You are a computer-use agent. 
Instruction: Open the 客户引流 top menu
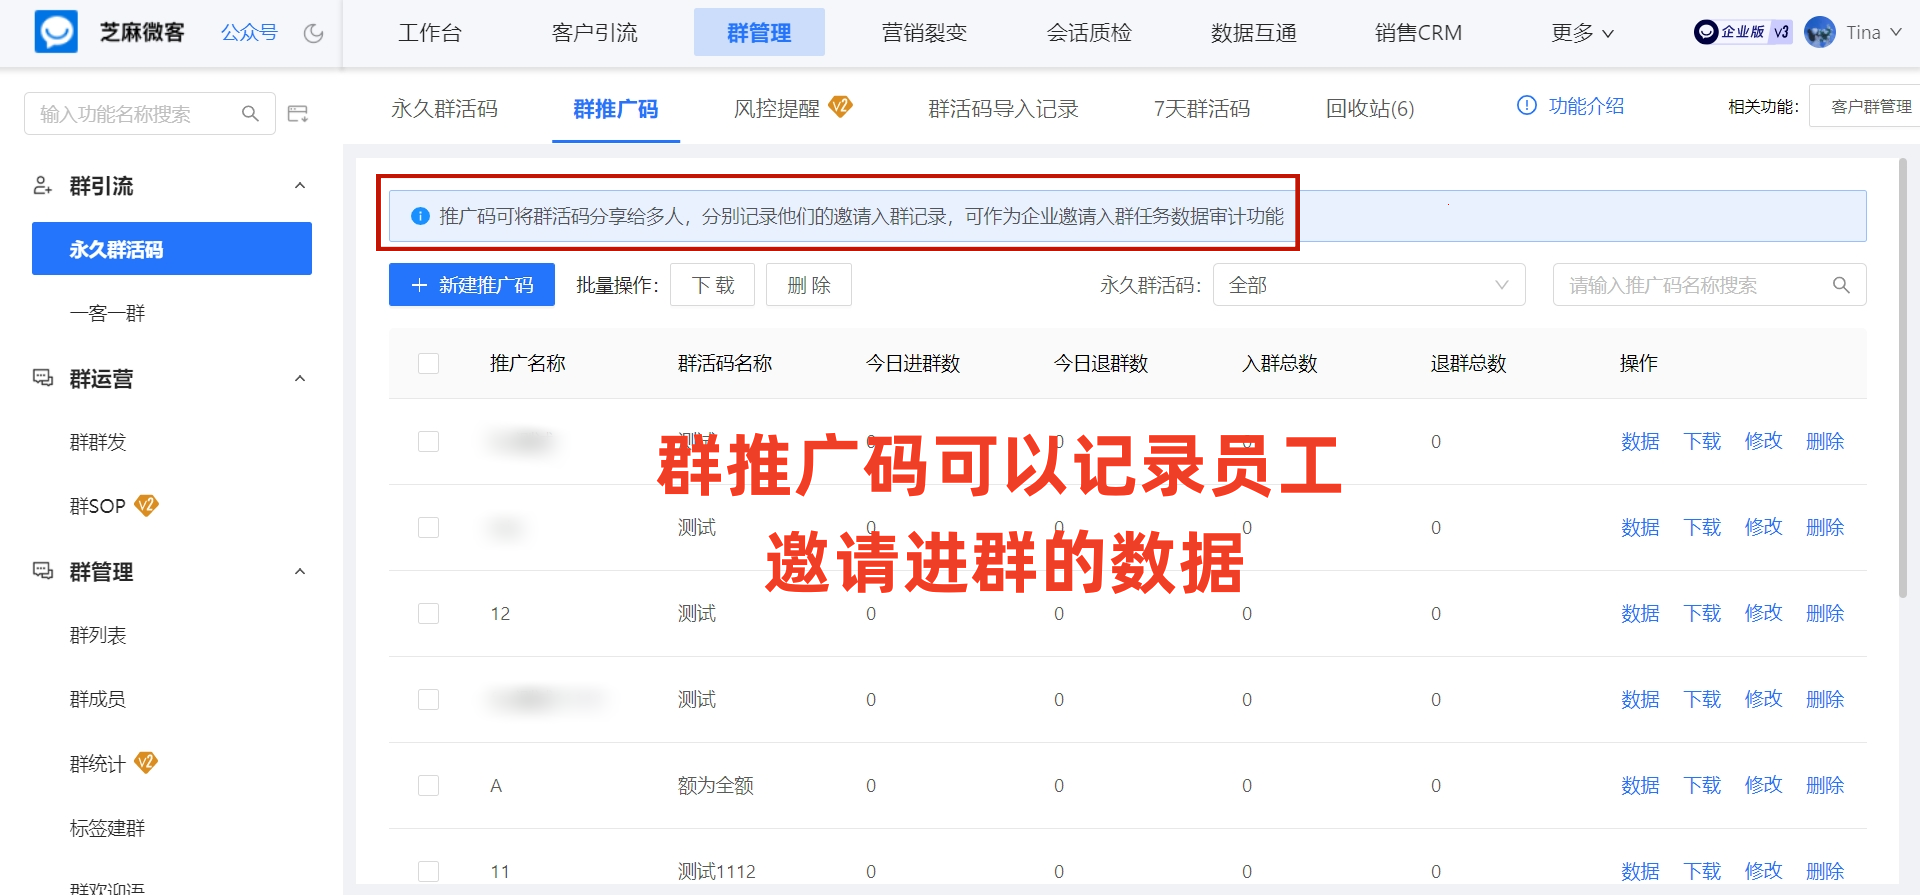click(594, 33)
